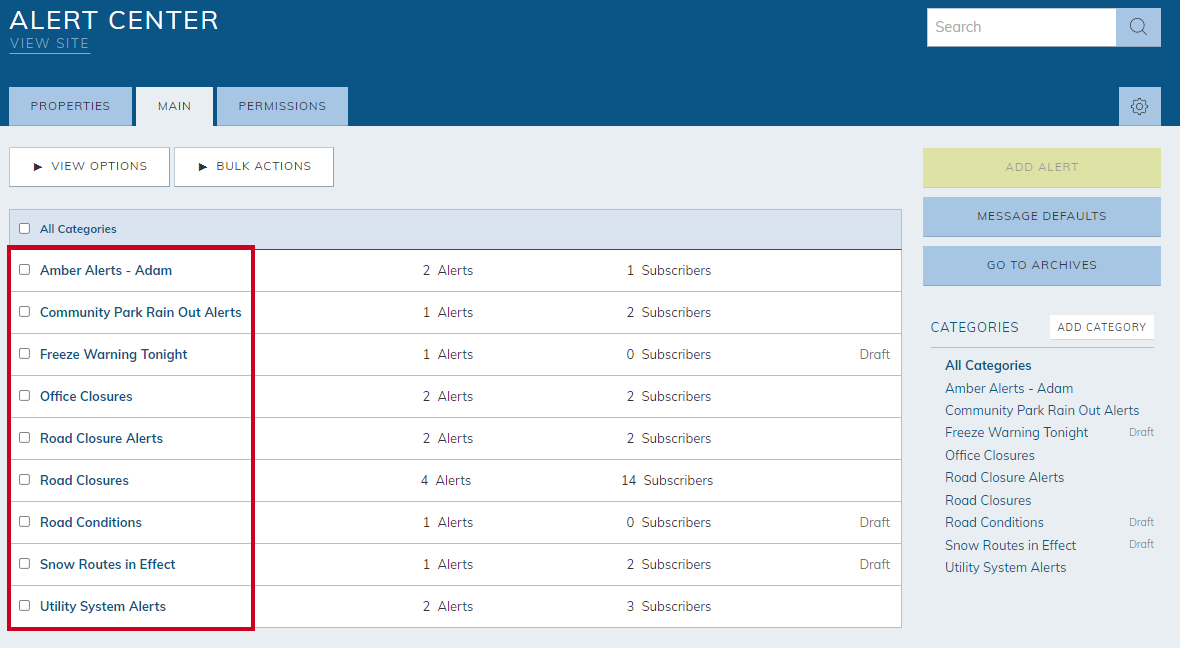This screenshot has width=1180, height=648.
Task: Click the "2 Alerts" count for Office Closures
Action: pos(448,397)
